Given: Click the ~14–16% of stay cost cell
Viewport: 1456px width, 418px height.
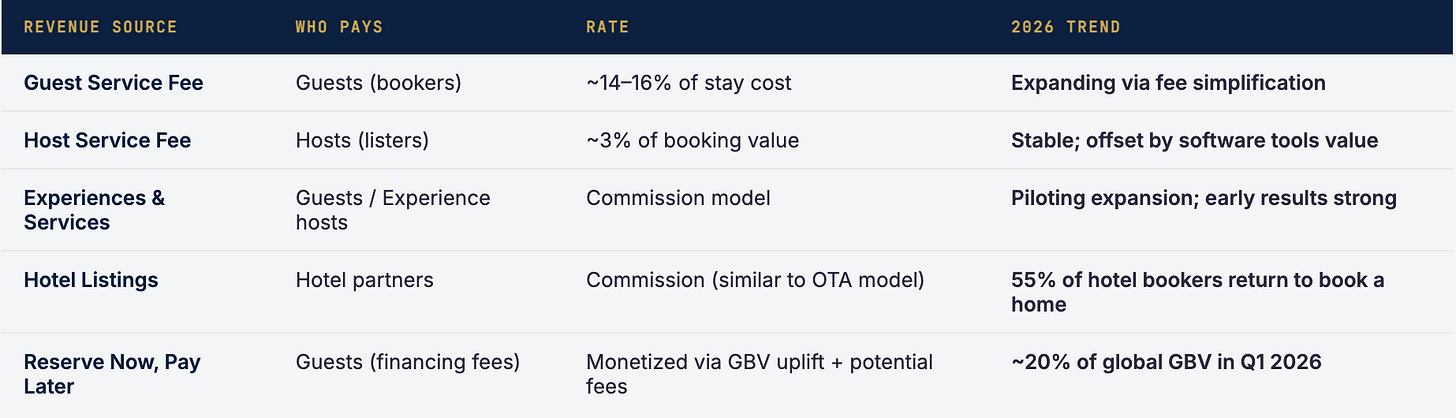Looking at the screenshot, I should 689,83.
